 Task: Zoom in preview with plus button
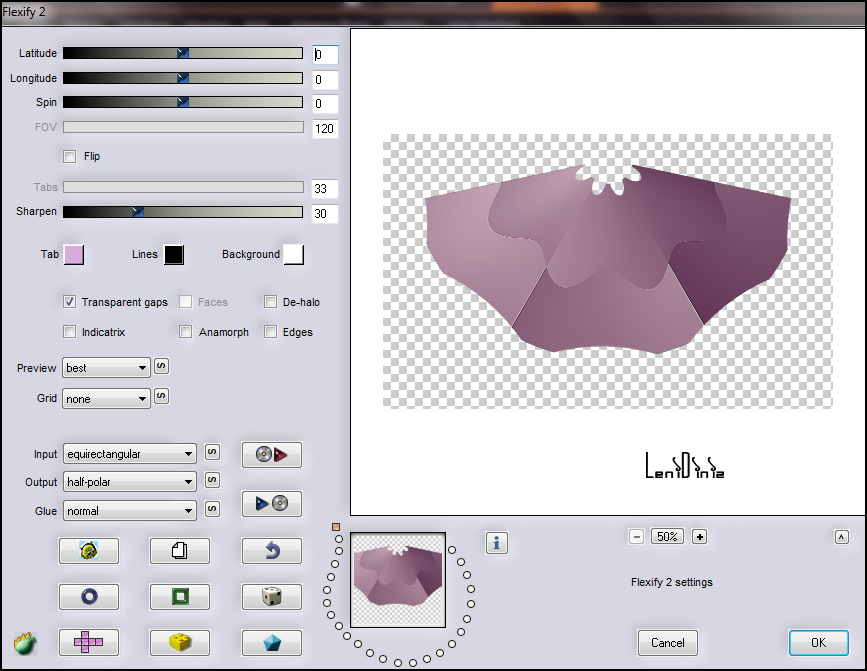tap(700, 537)
